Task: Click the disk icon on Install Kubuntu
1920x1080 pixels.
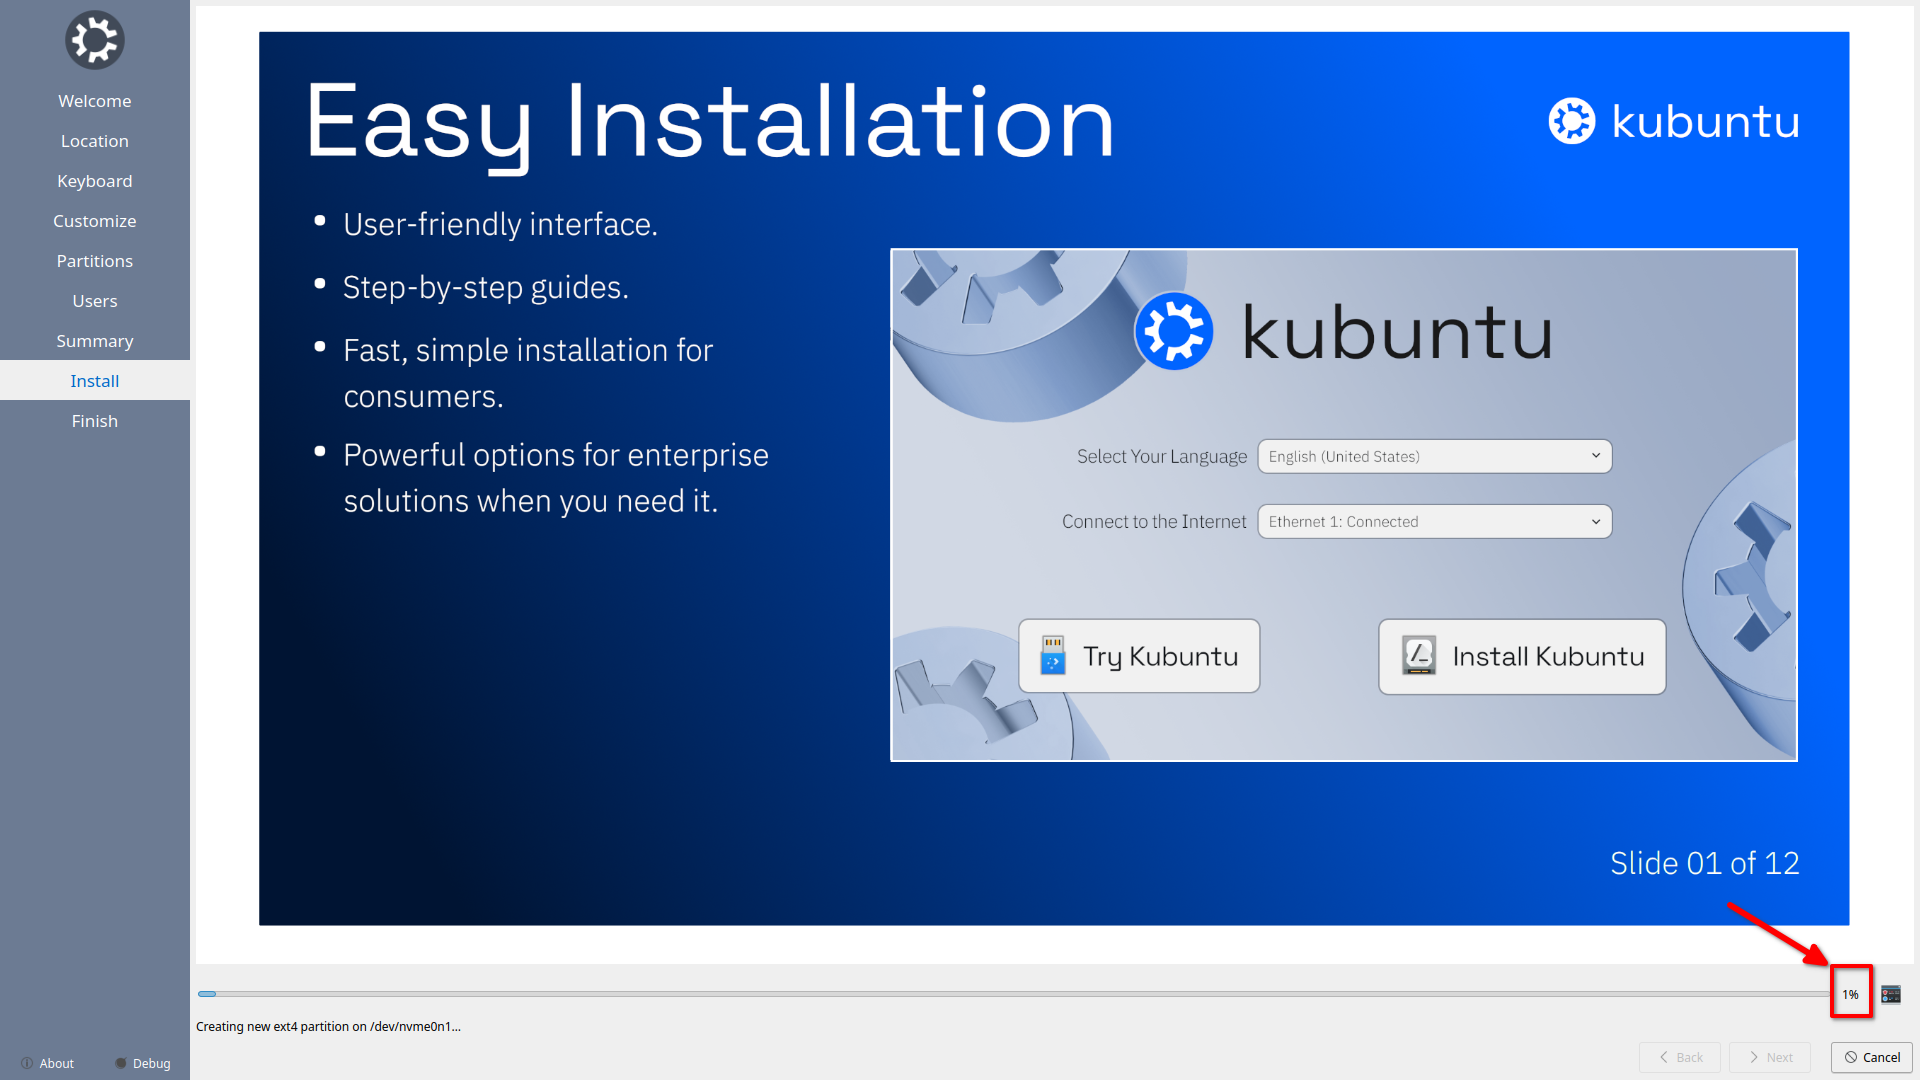Action: coord(1418,656)
